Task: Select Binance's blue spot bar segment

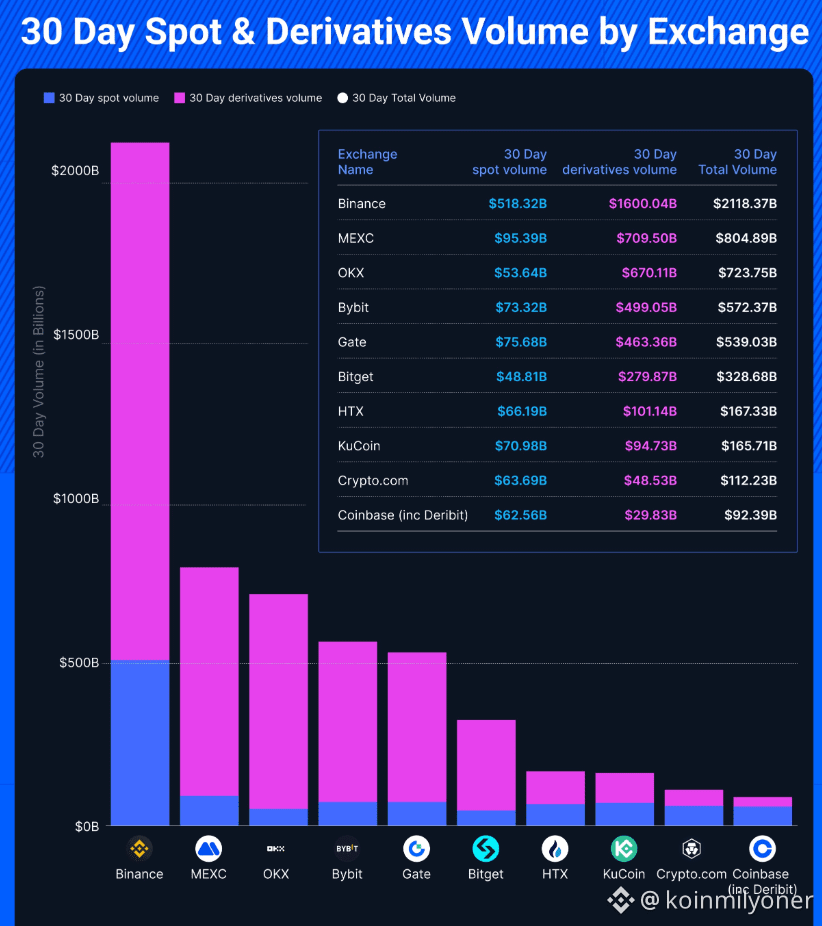Action: (140, 742)
